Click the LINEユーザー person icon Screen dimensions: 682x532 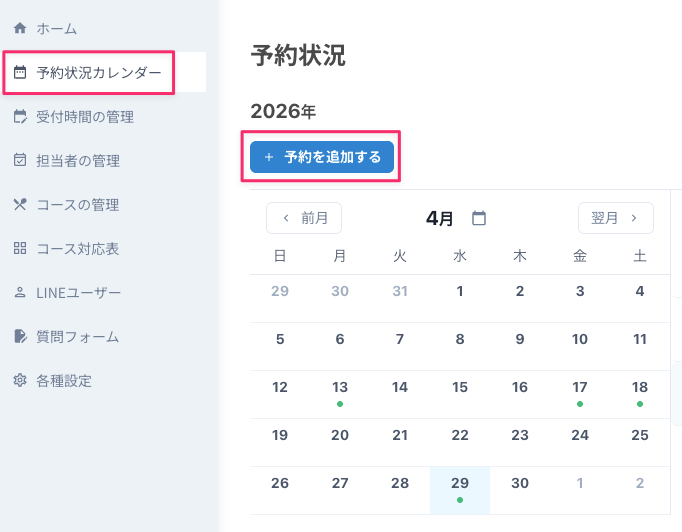click(20, 292)
